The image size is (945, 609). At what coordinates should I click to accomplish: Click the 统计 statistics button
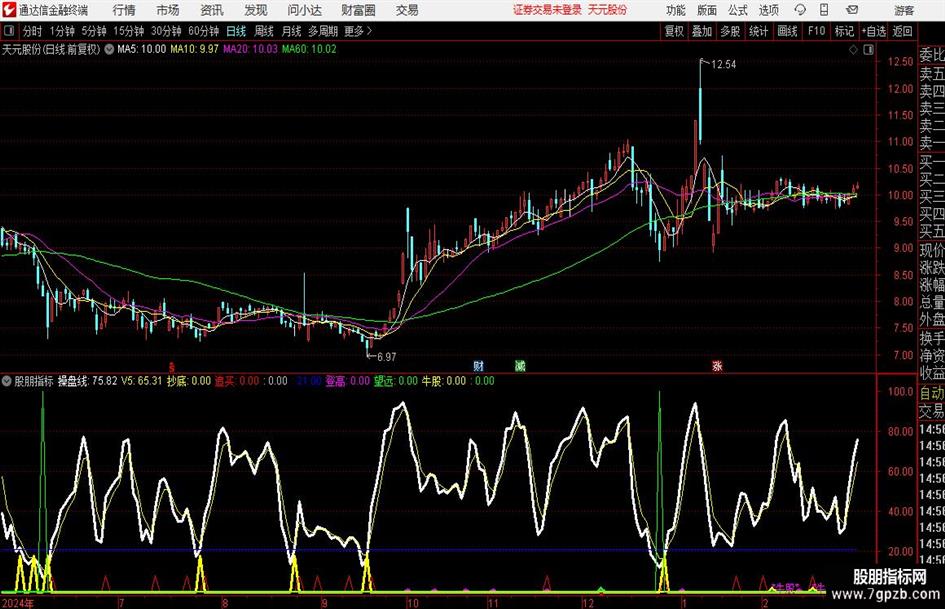tap(758, 31)
